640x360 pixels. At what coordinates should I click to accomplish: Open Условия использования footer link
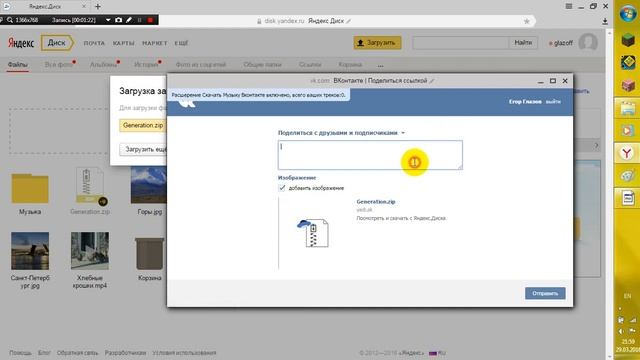(184, 353)
